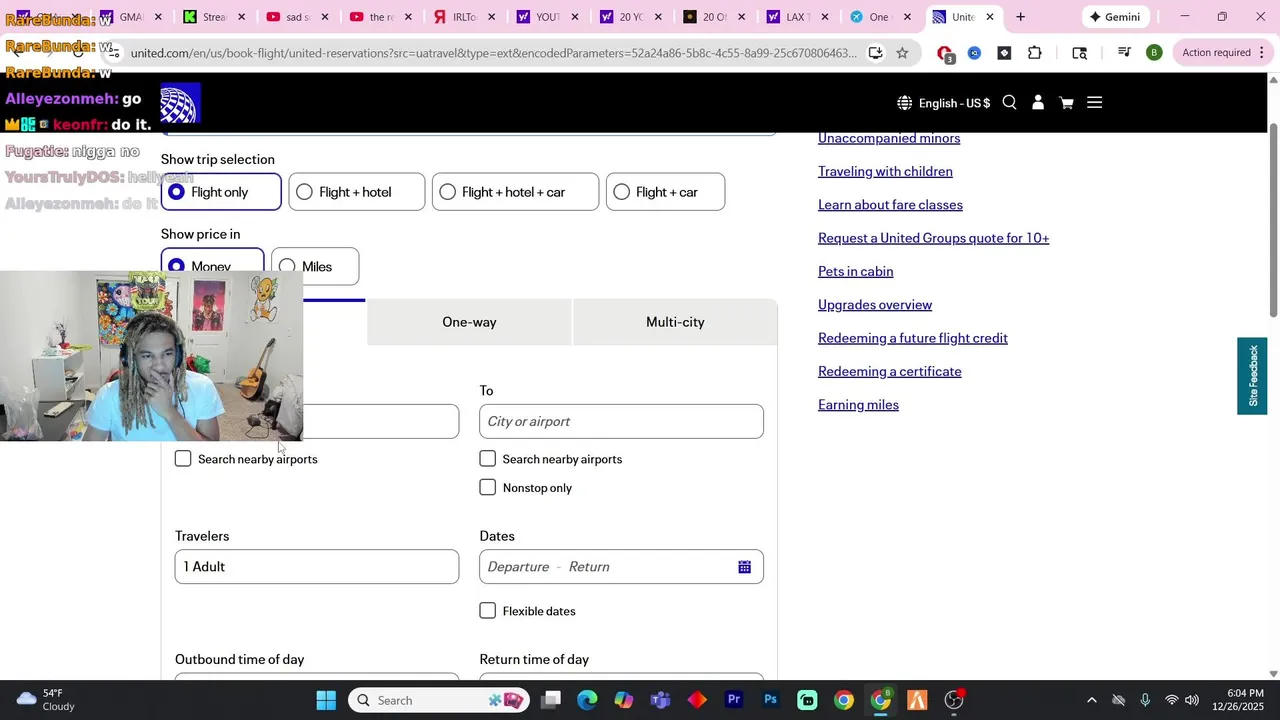Screen dimensions: 1280x720
Task: Open the Pets in cabin link
Action: pos(855,271)
